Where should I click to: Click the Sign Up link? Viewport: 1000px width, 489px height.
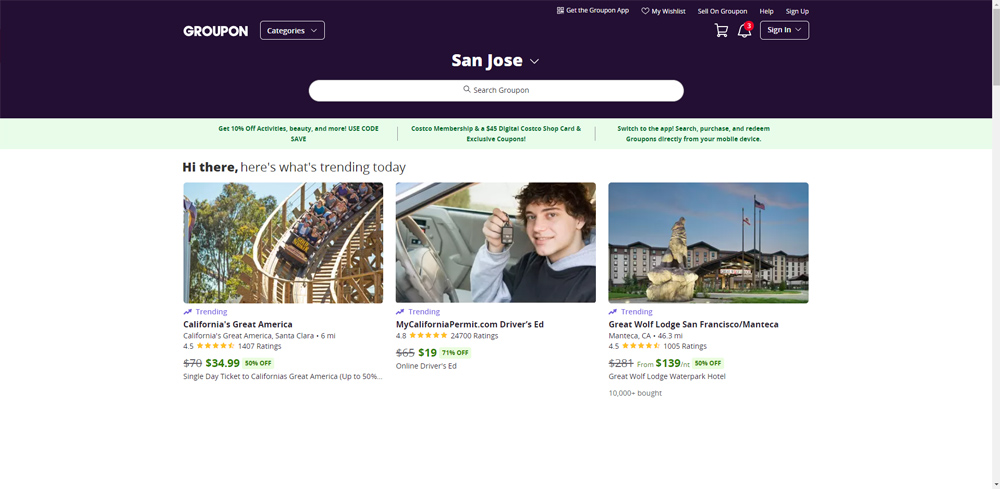point(797,11)
